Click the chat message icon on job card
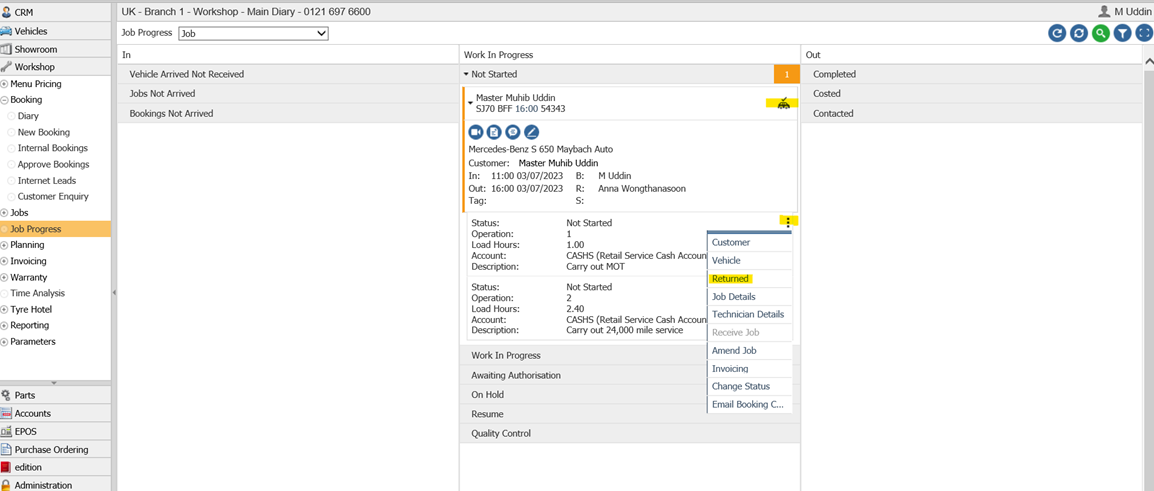This screenshot has width=1154, height=491. [x=513, y=132]
